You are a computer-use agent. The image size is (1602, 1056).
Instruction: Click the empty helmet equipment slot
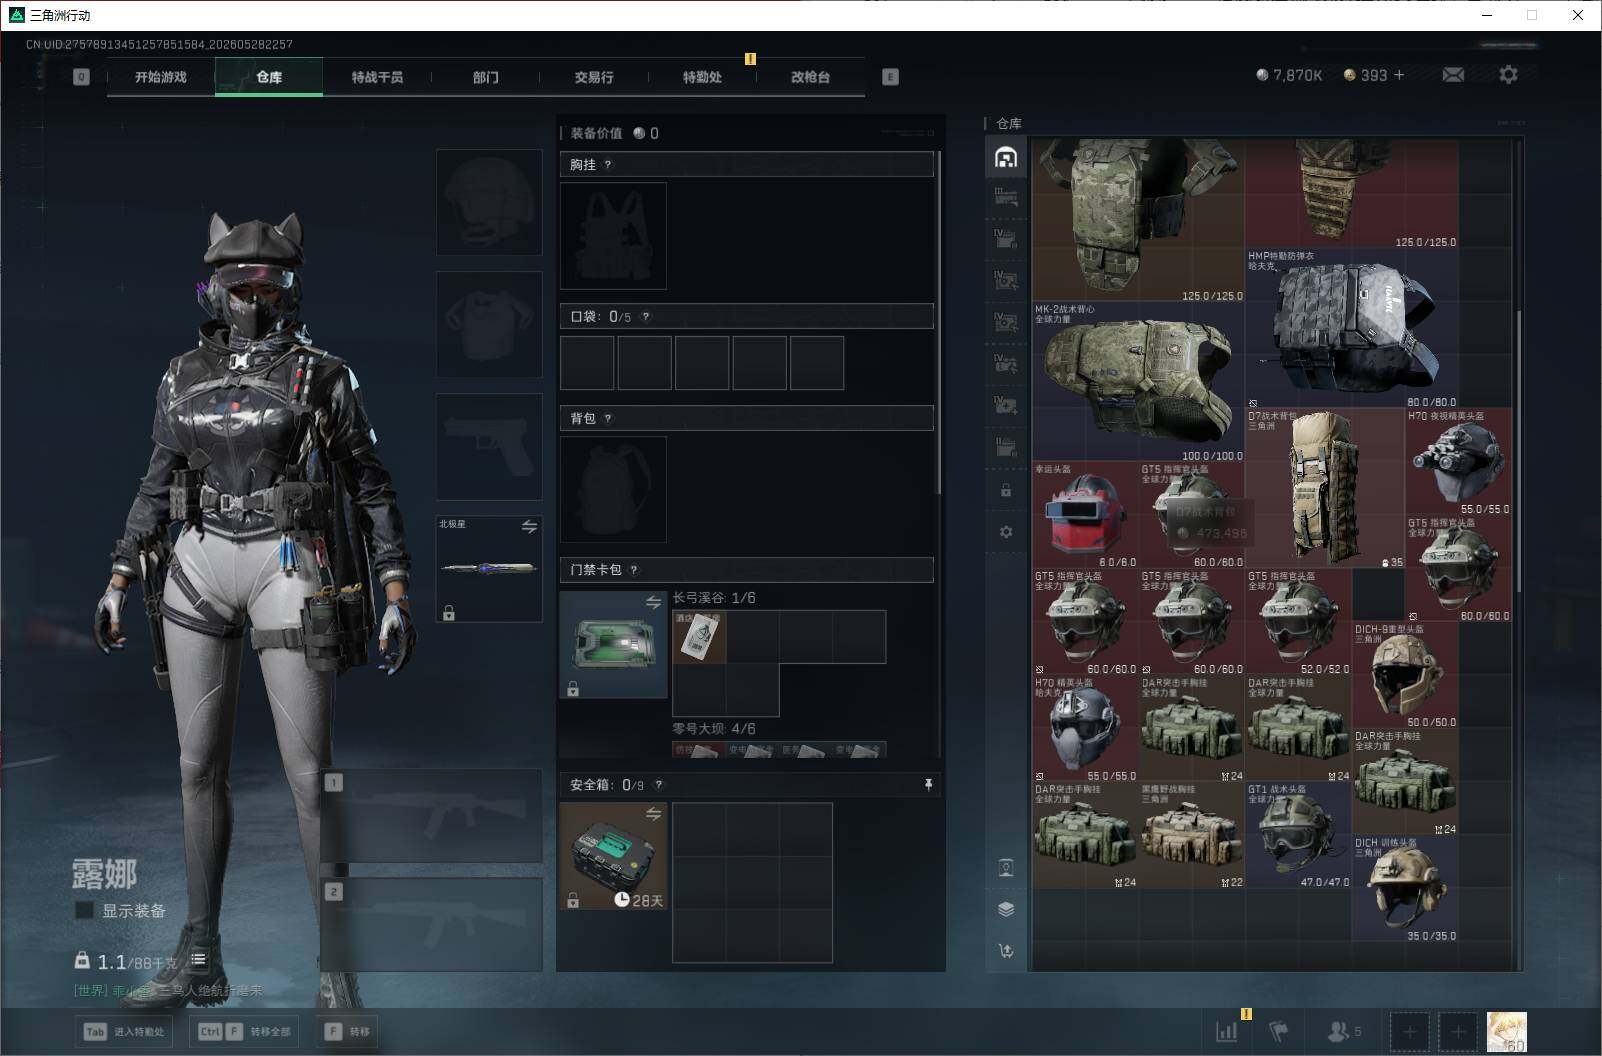(x=489, y=203)
